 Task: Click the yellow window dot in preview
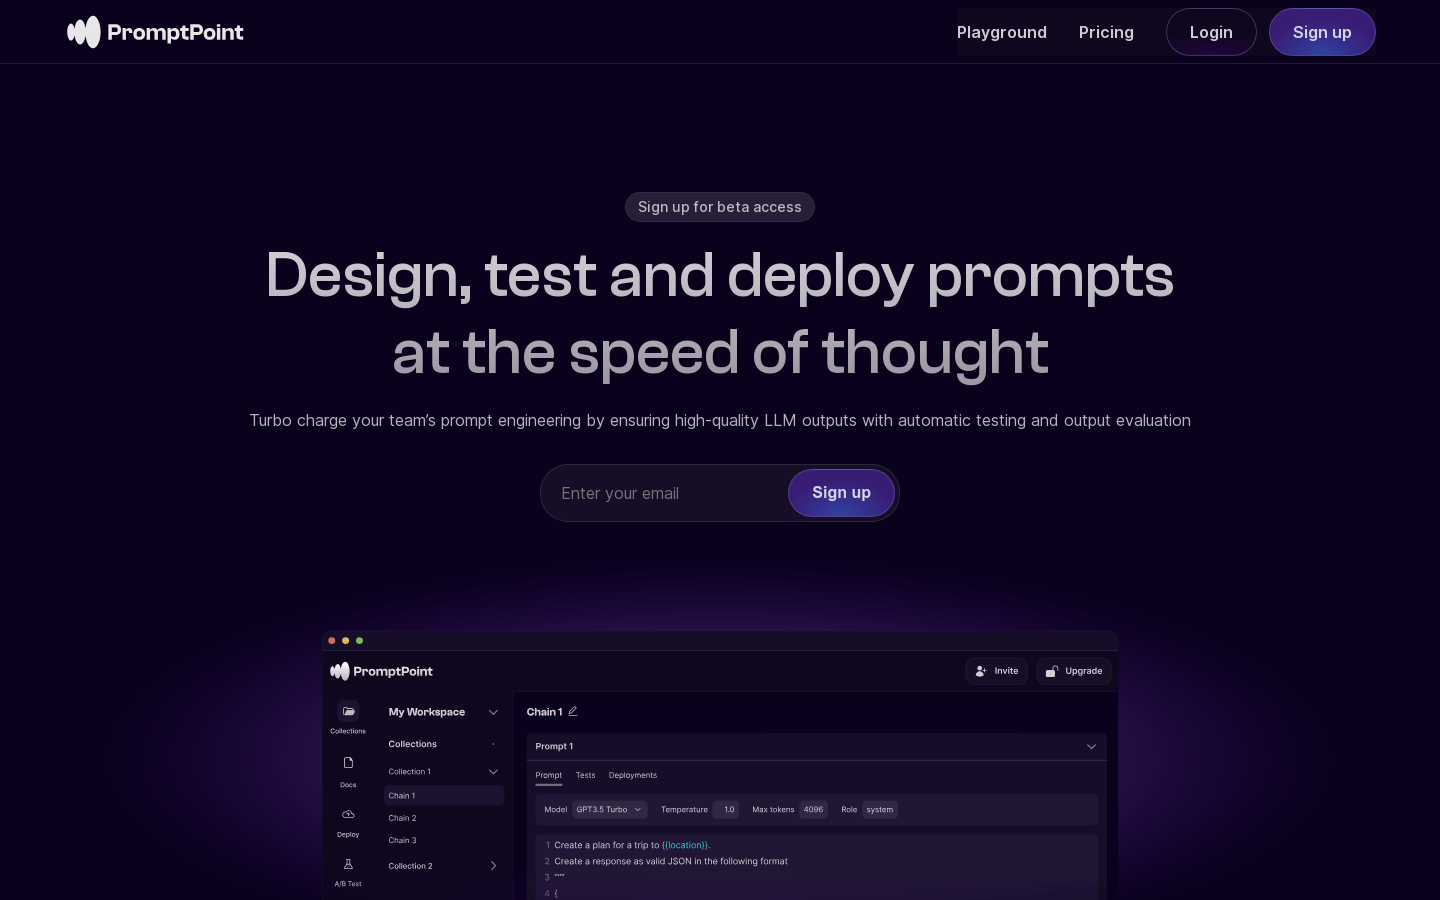pos(346,640)
